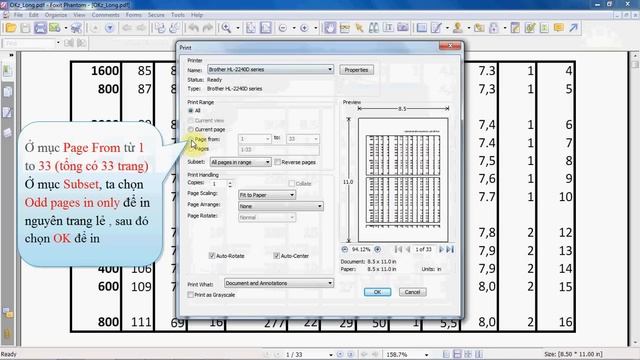
Task: Open the Page Arrange dropdown
Action: coord(281,206)
